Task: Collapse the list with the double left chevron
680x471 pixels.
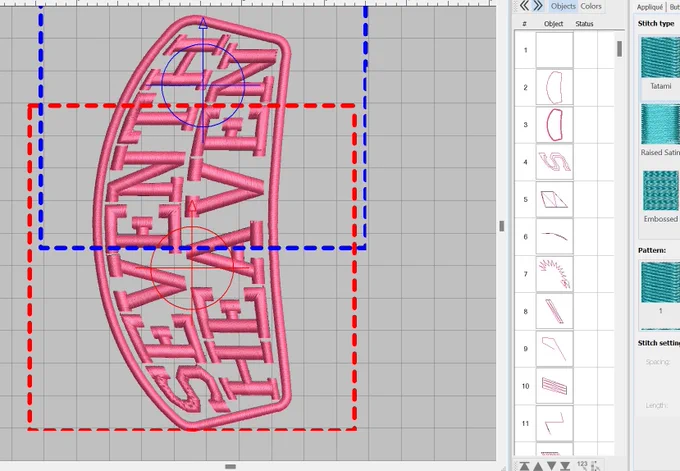Action: (x=524, y=6)
